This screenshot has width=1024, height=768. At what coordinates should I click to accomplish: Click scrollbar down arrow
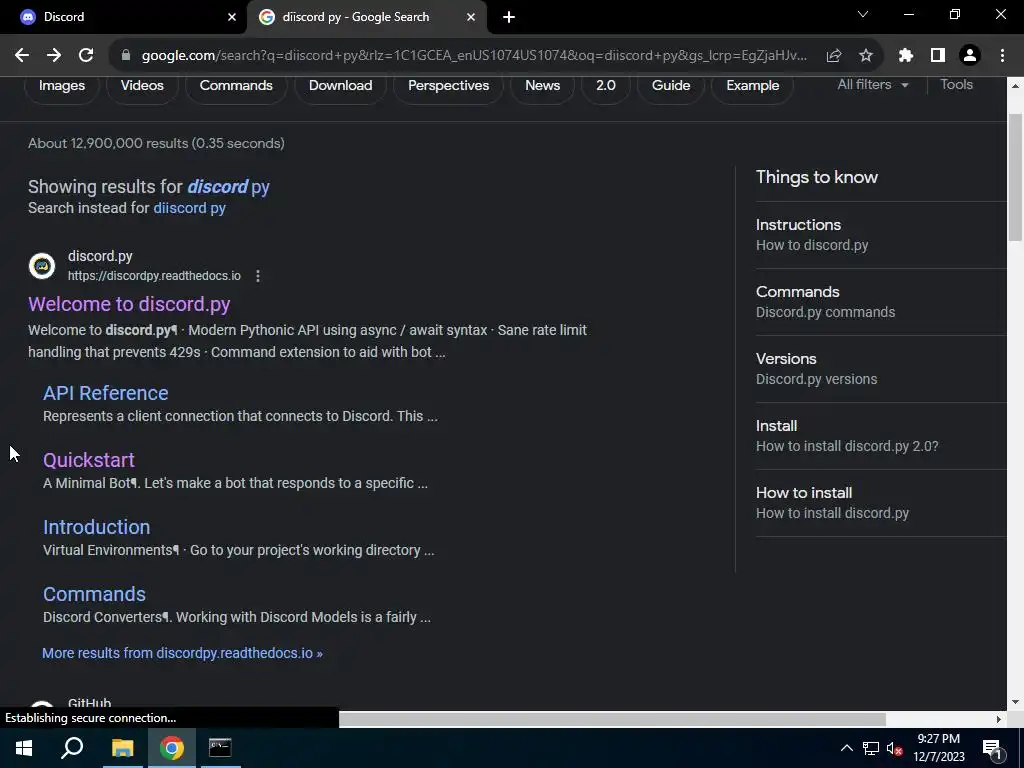(x=1016, y=703)
